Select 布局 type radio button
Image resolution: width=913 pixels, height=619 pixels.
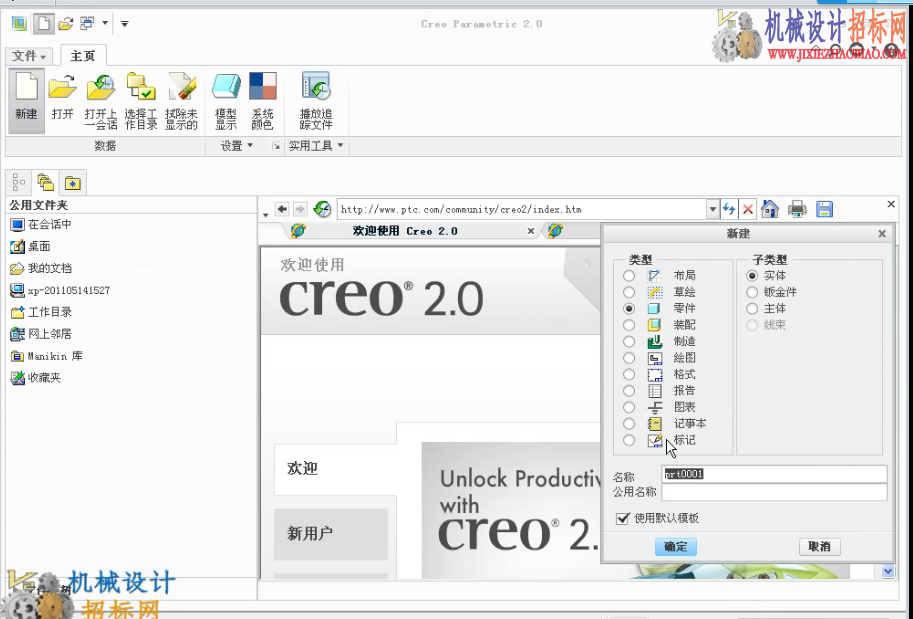[x=629, y=275]
